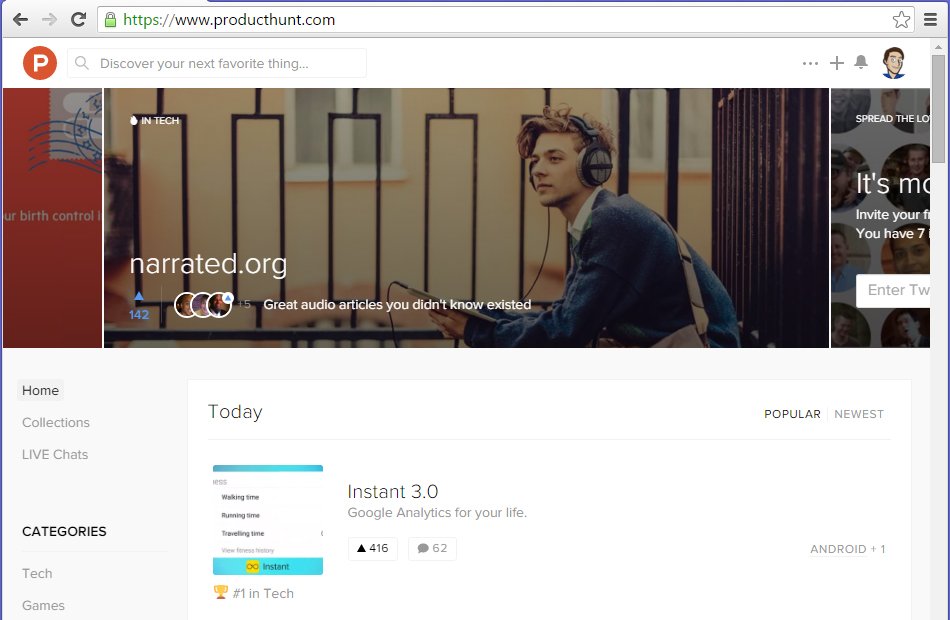Click the Today heading
950x620 pixels.
pyautogui.click(x=235, y=412)
